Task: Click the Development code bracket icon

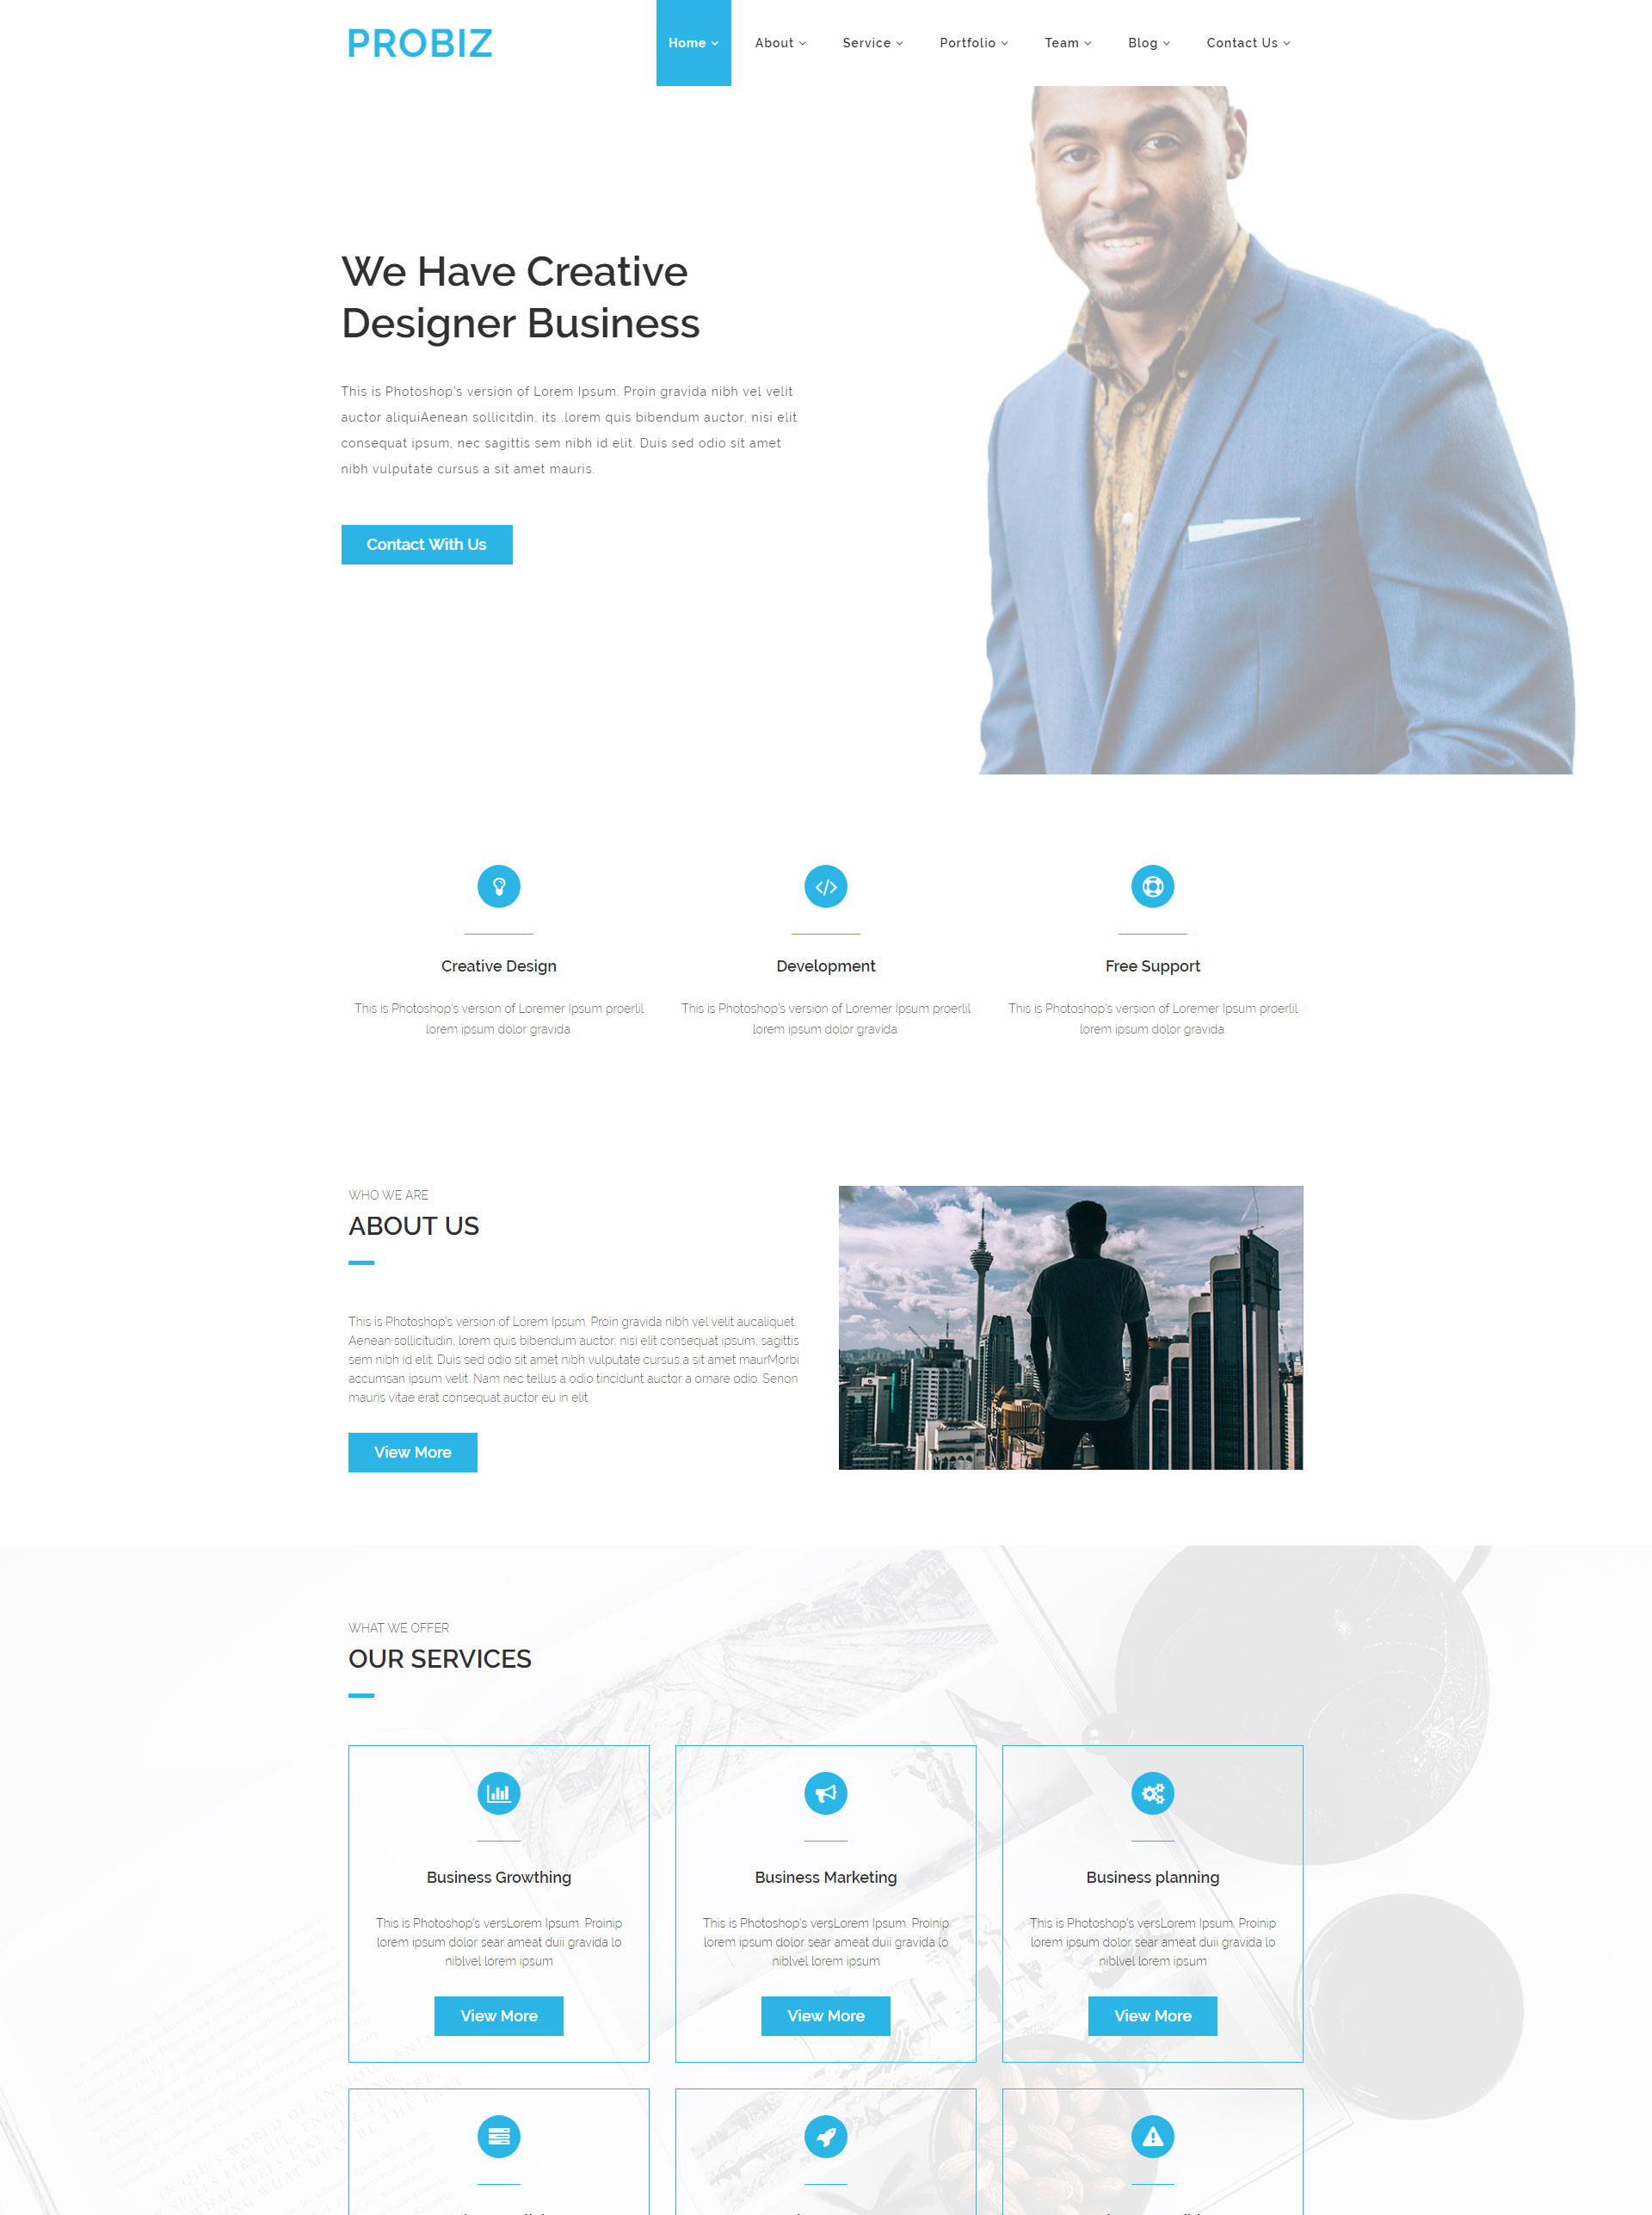Action: point(826,885)
